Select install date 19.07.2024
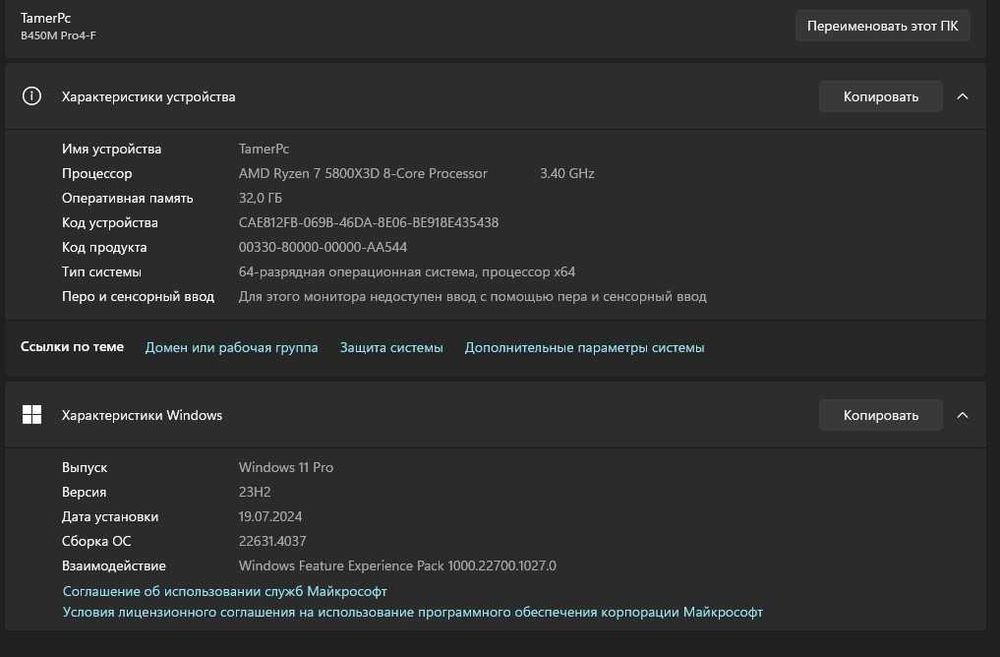The height and width of the screenshot is (657, 1000). [270, 517]
